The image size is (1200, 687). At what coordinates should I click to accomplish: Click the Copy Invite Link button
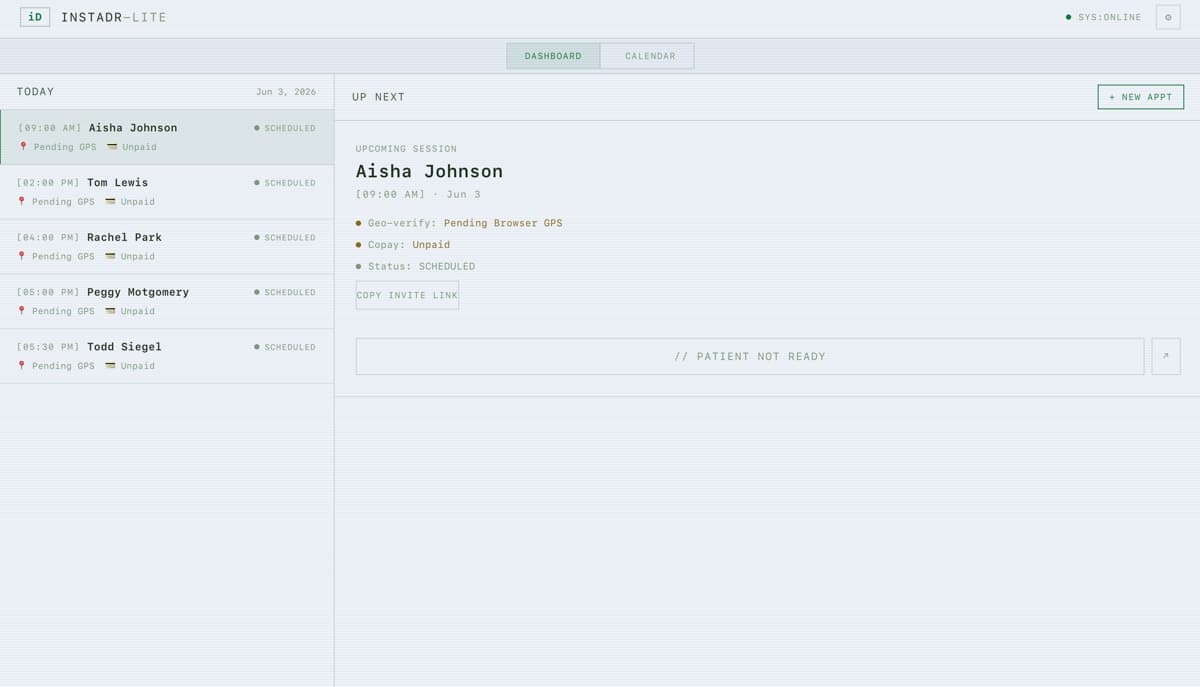407,295
